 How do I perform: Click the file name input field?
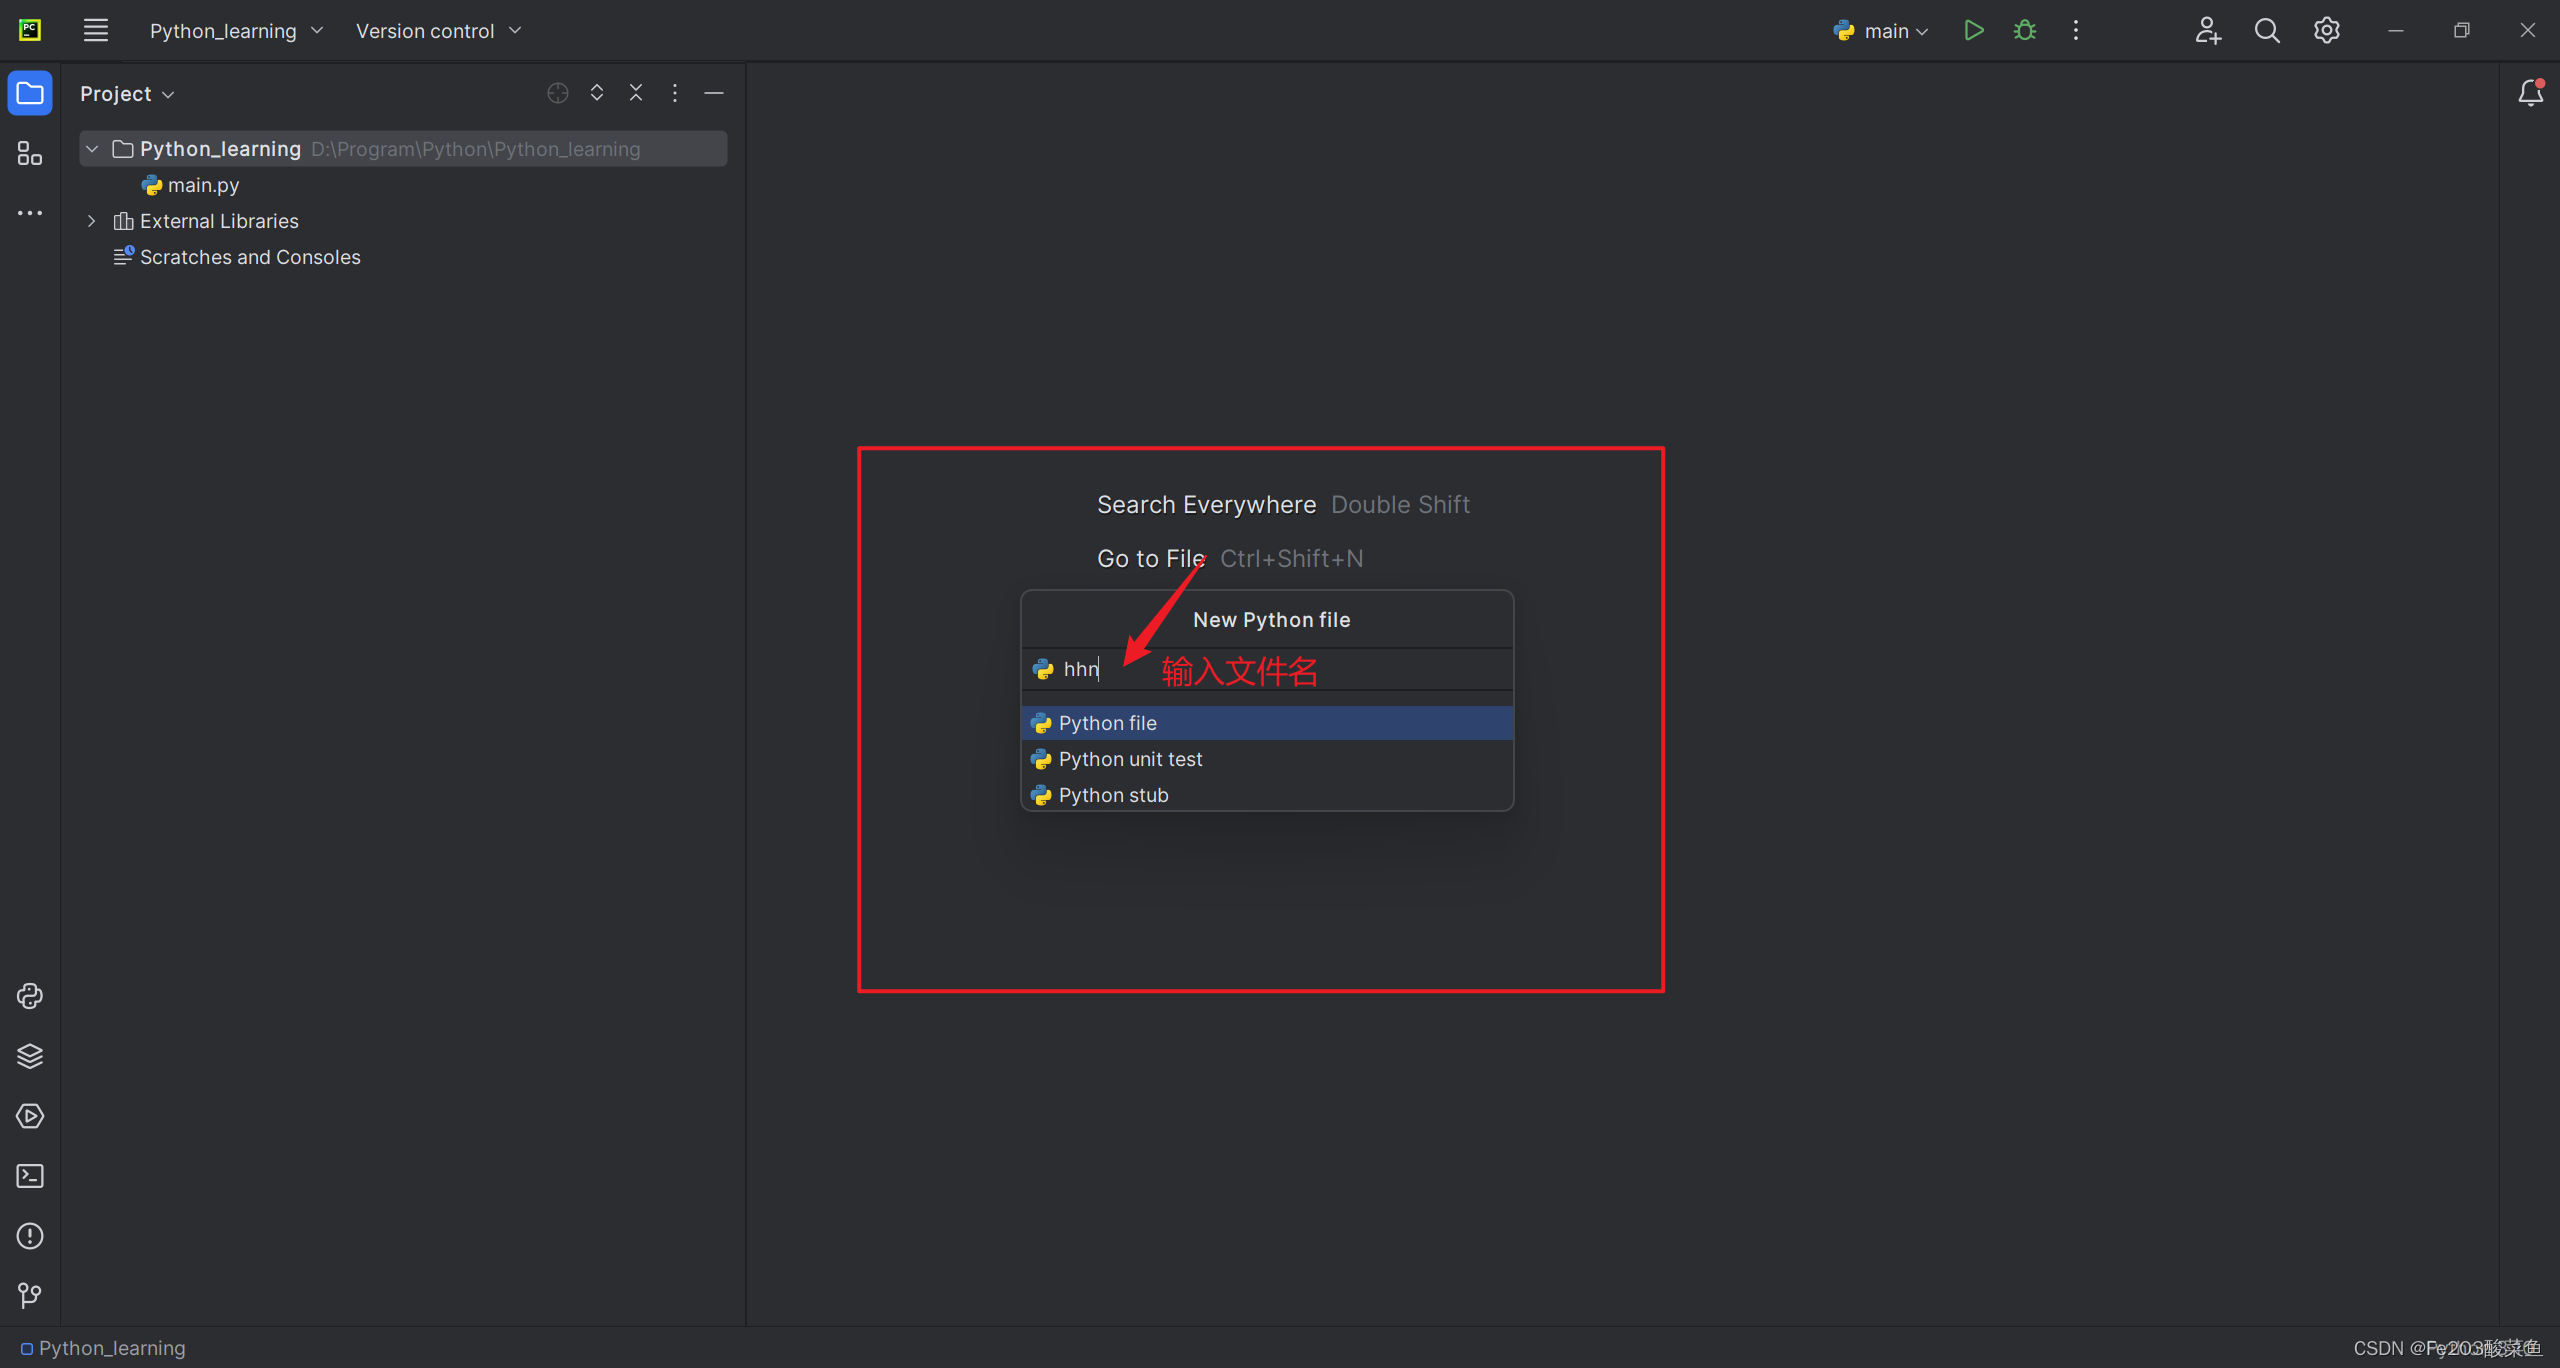pos(1267,669)
